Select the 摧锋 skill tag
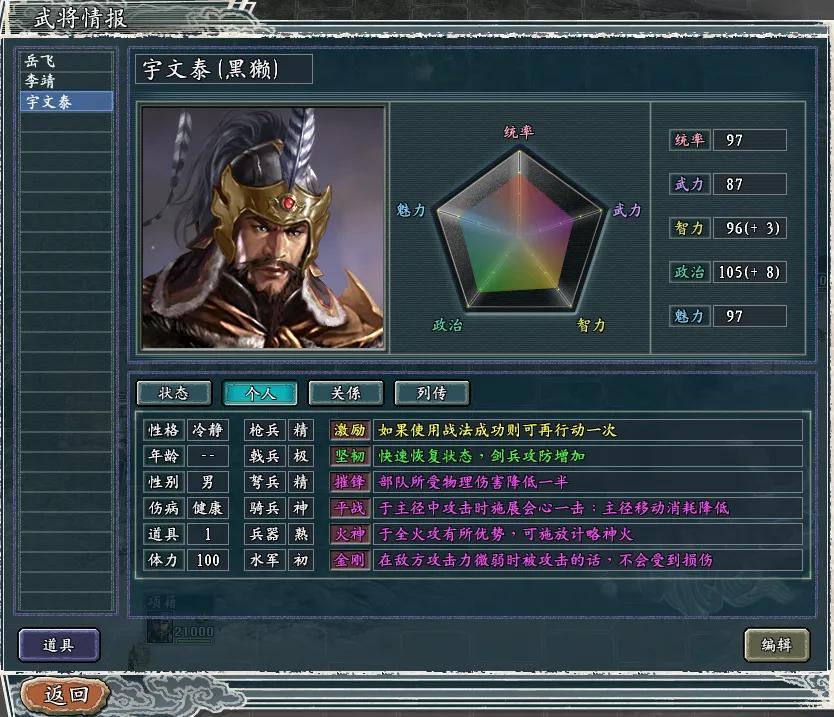 (349, 482)
